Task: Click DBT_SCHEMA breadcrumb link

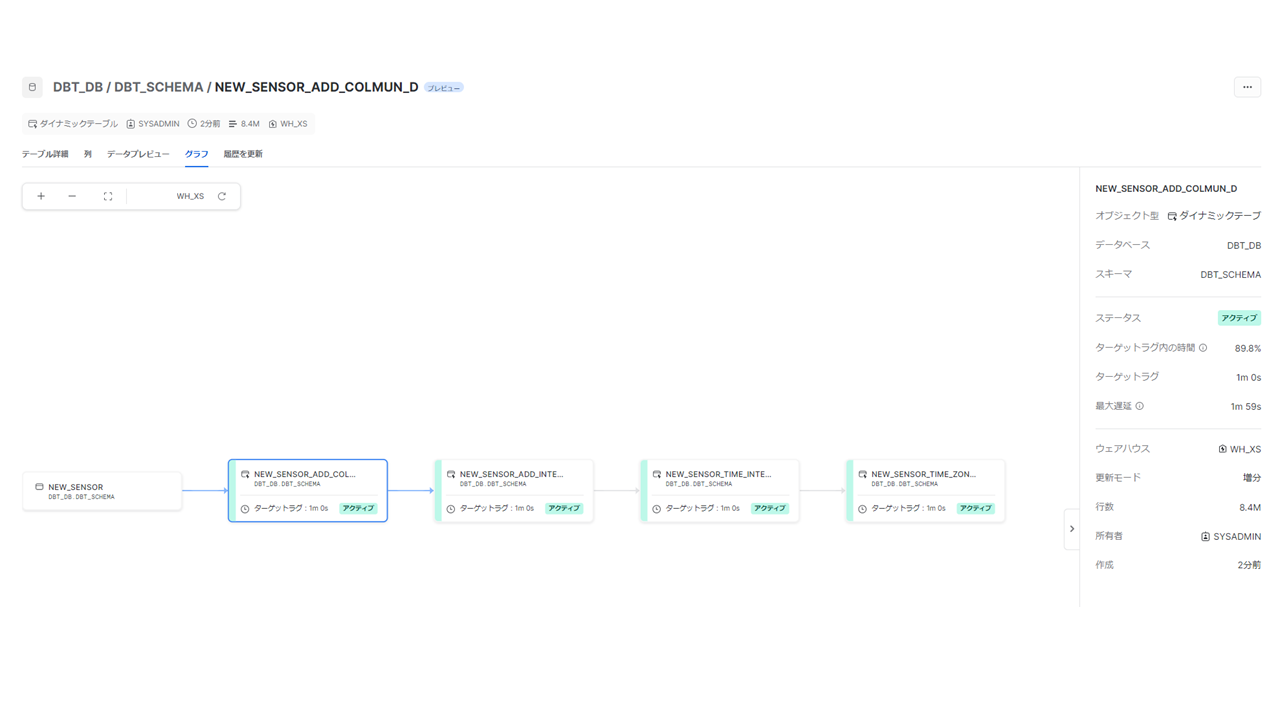Action: click(158, 87)
